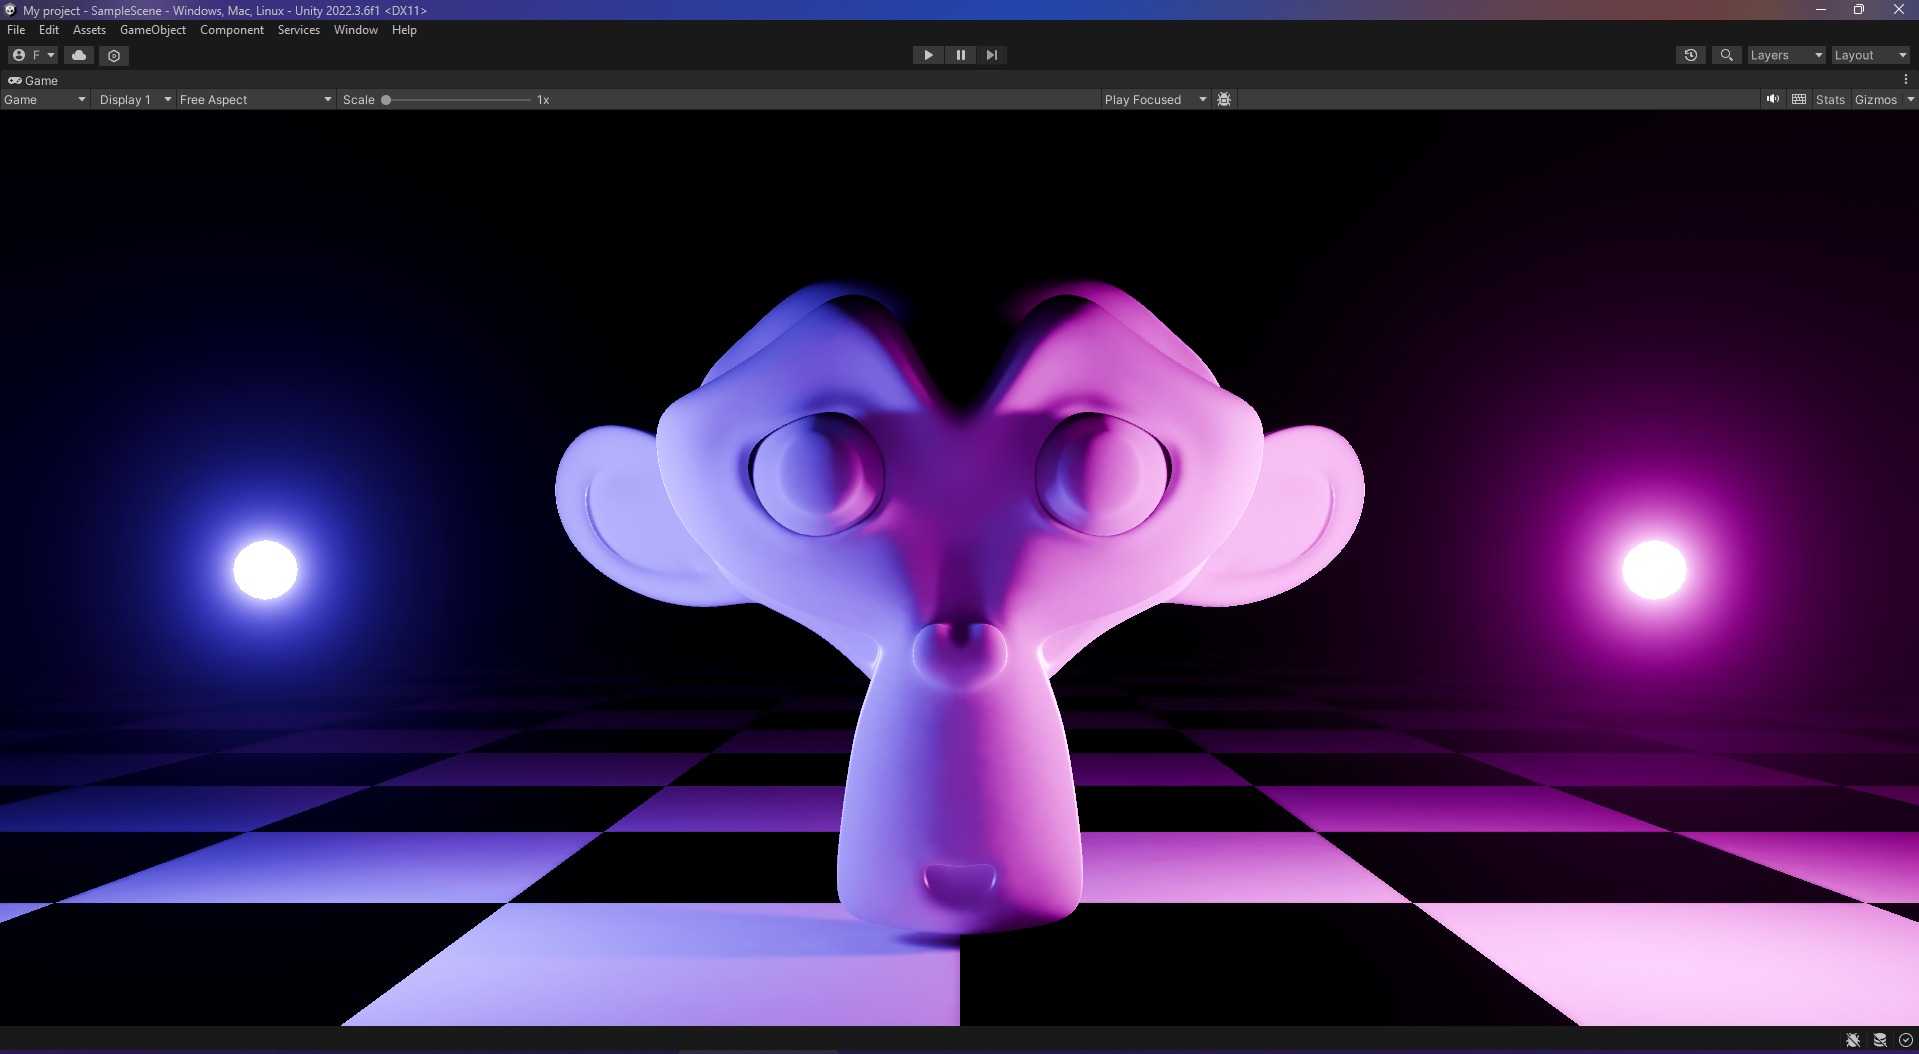This screenshot has width=1919, height=1054.
Task: Open the Undo History panel
Action: 1690,55
